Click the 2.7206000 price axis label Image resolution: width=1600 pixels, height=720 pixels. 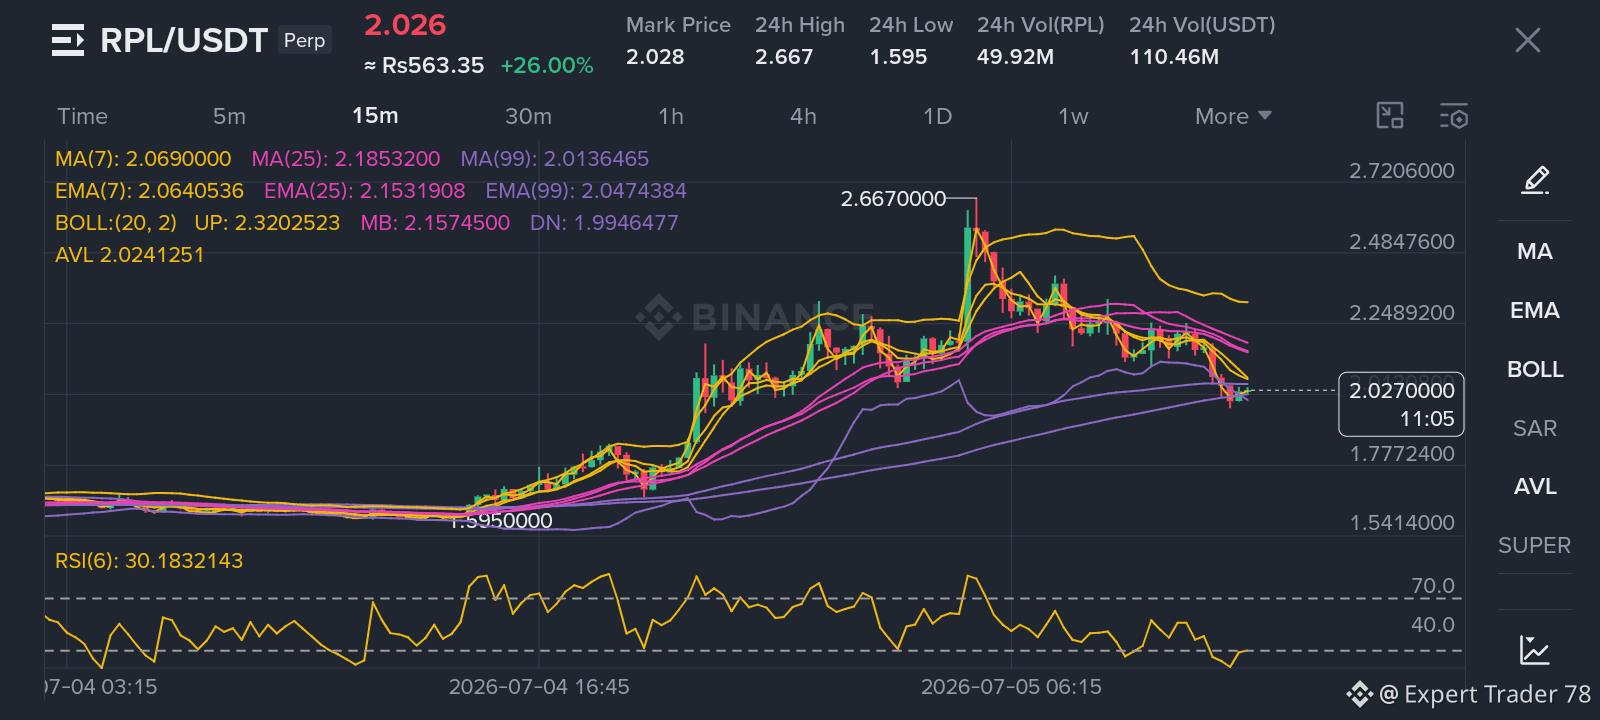tap(1402, 171)
